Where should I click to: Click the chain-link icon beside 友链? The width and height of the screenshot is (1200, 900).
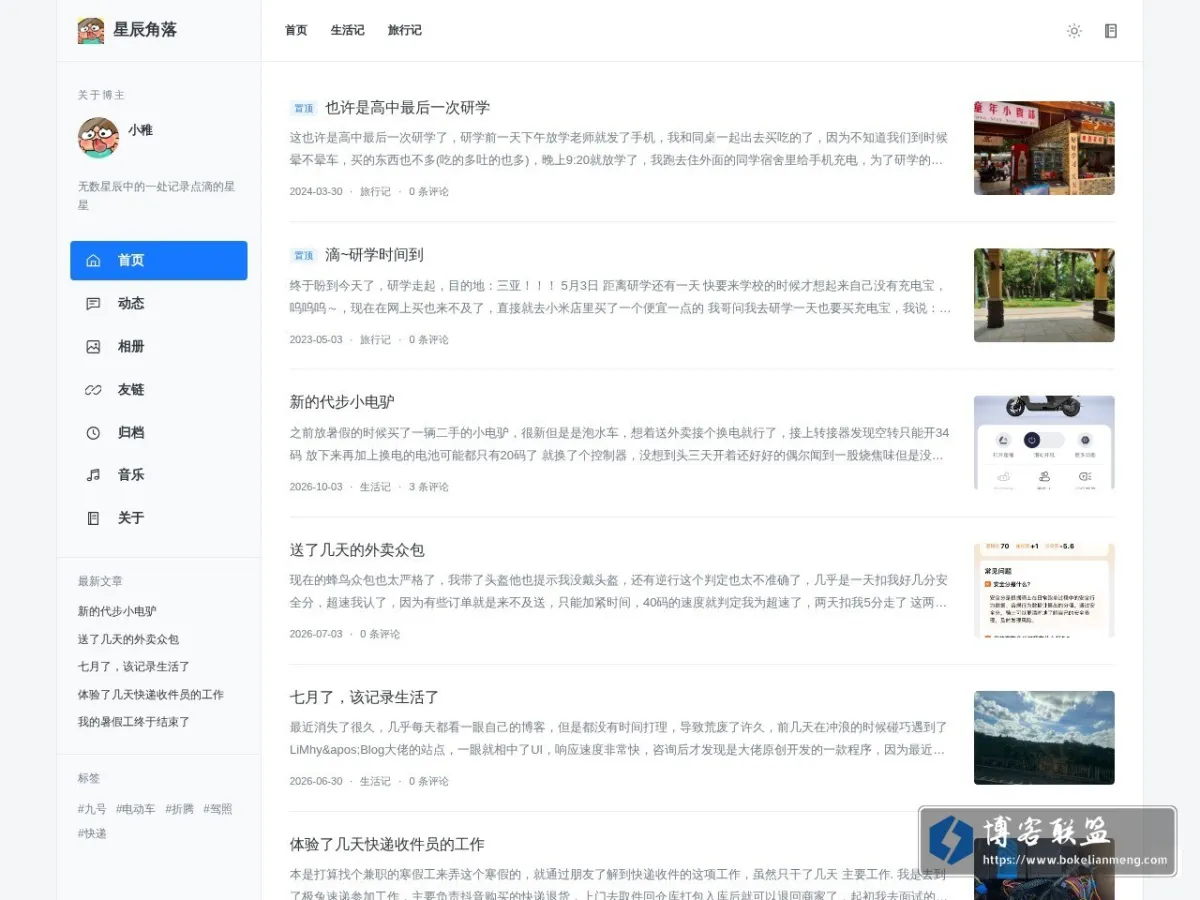click(93, 390)
